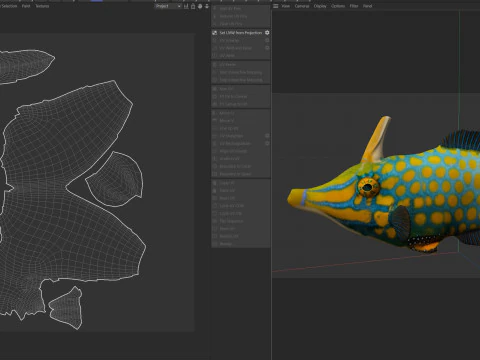Select Clear UV Pins command
480x360 pixels.
click(x=241, y=24)
